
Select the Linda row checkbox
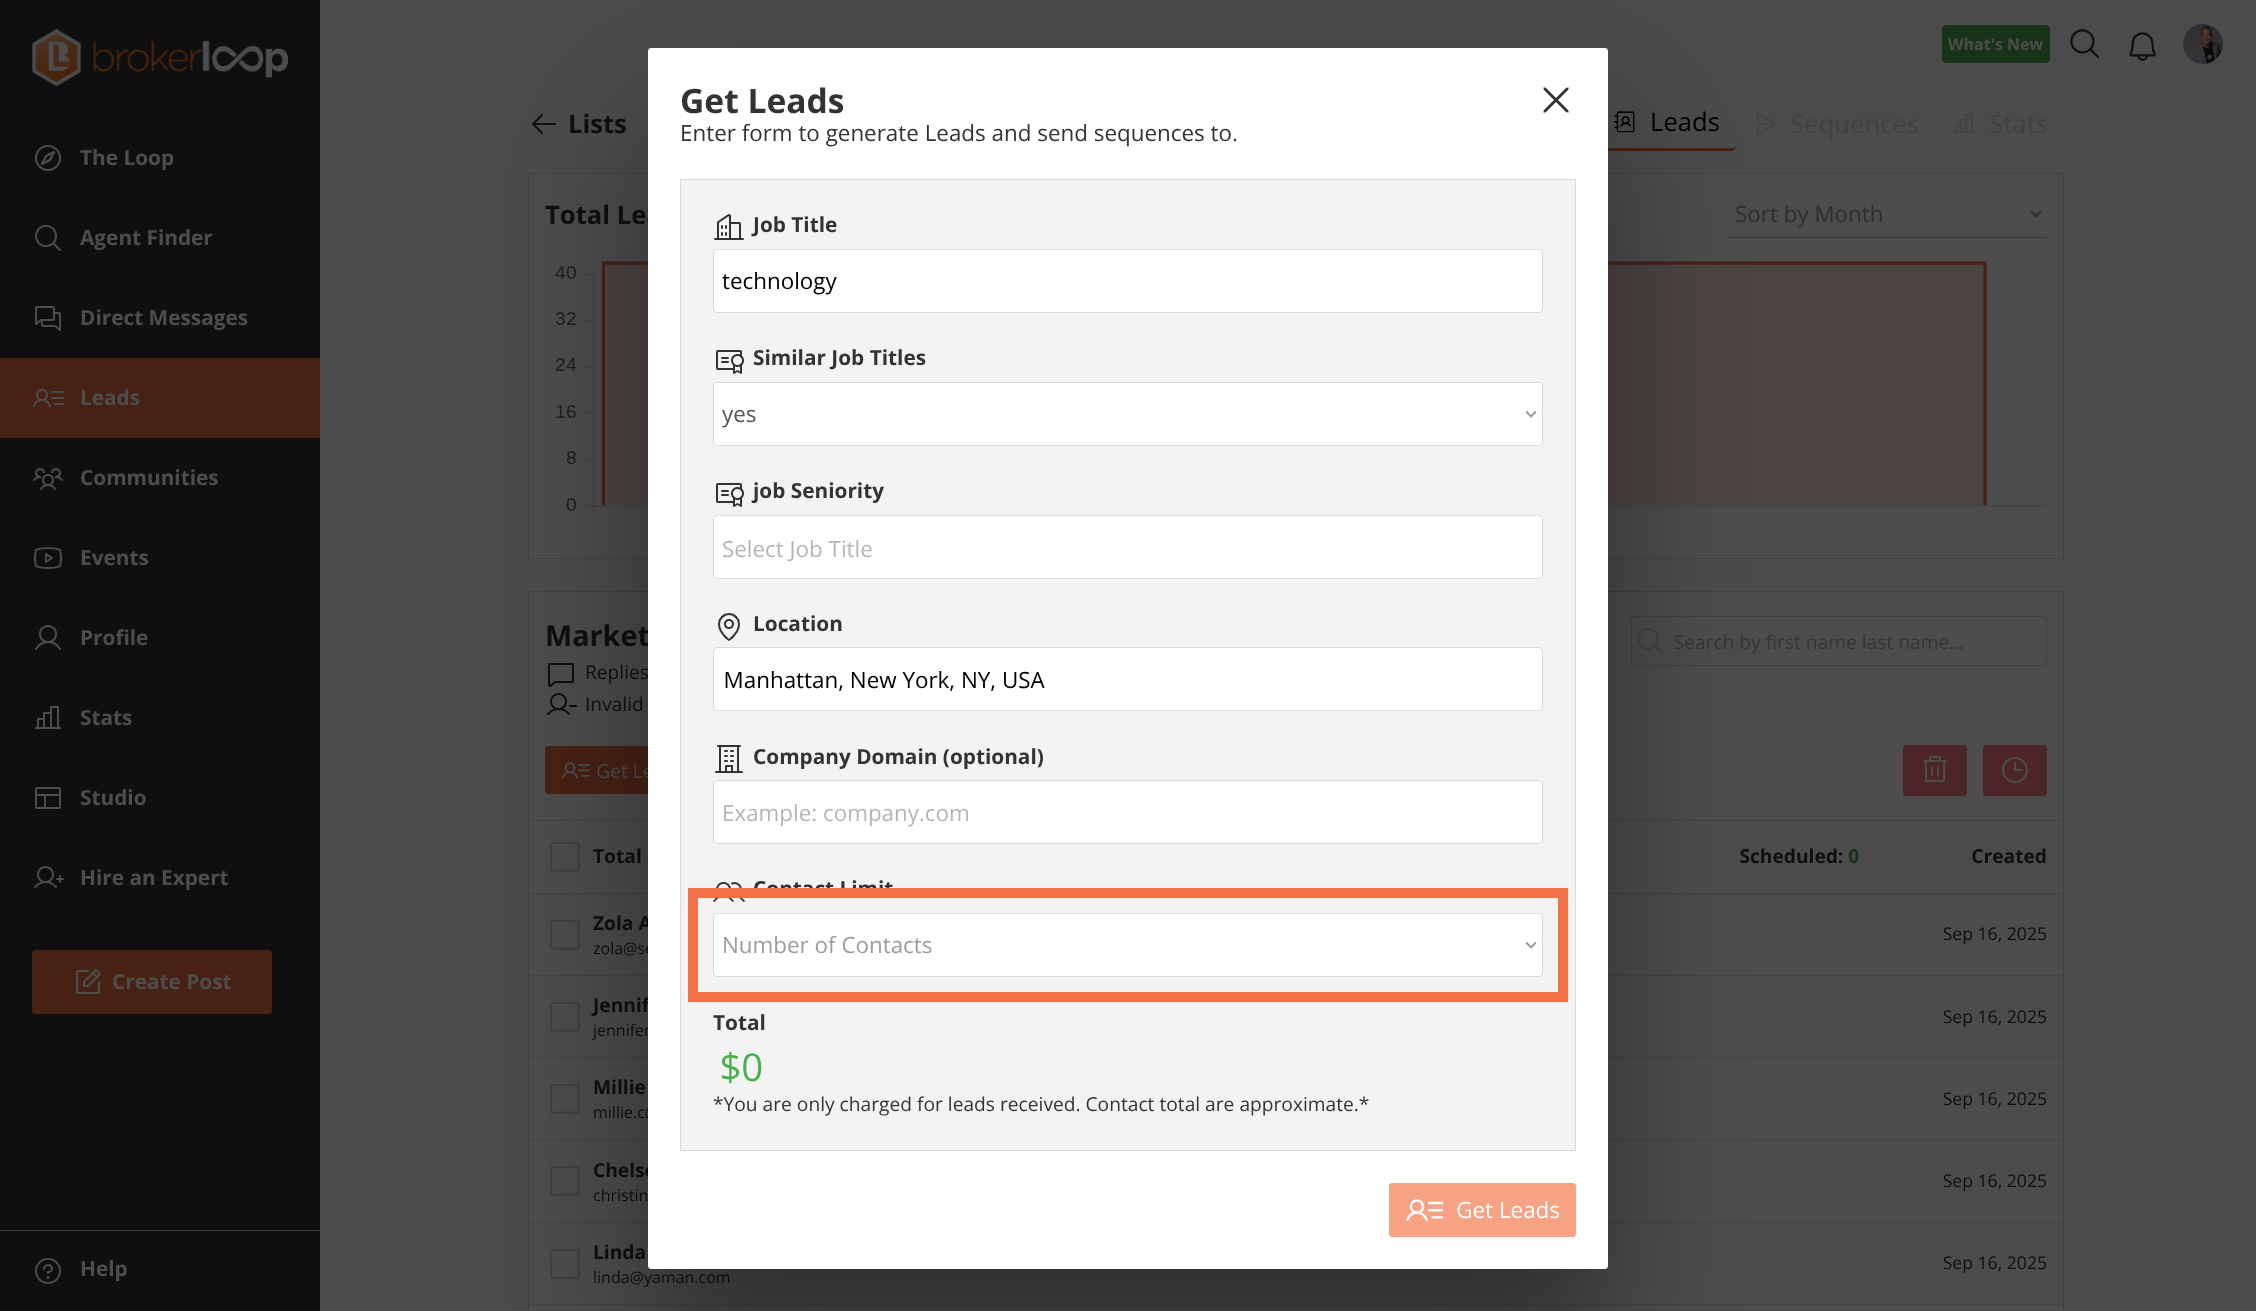tap(565, 1263)
